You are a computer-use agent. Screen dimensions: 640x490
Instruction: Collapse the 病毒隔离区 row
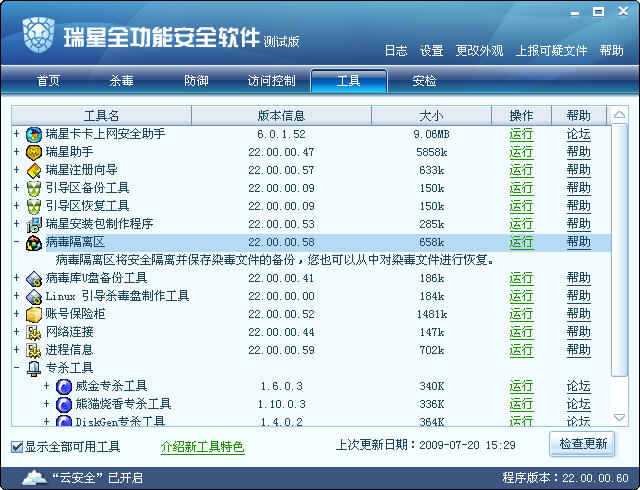click(16, 241)
